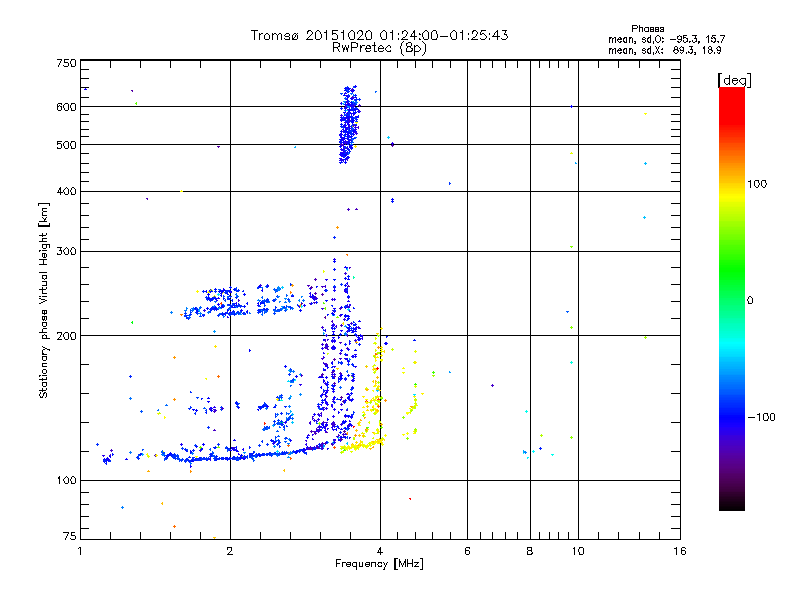Viewport: 800px width, 600px height.
Task: Click the 'Phases' heading text
Action: [647, 29]
